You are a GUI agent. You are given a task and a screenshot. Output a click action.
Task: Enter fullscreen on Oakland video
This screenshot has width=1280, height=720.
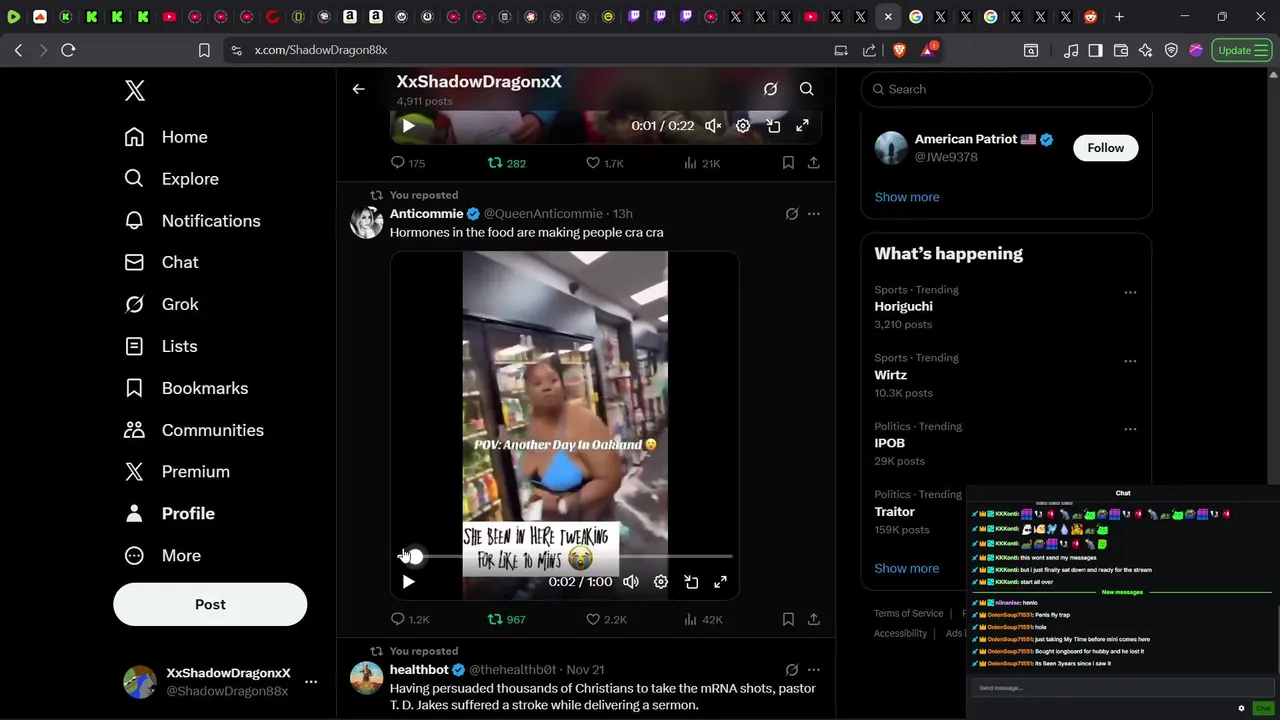coord(720,582)
